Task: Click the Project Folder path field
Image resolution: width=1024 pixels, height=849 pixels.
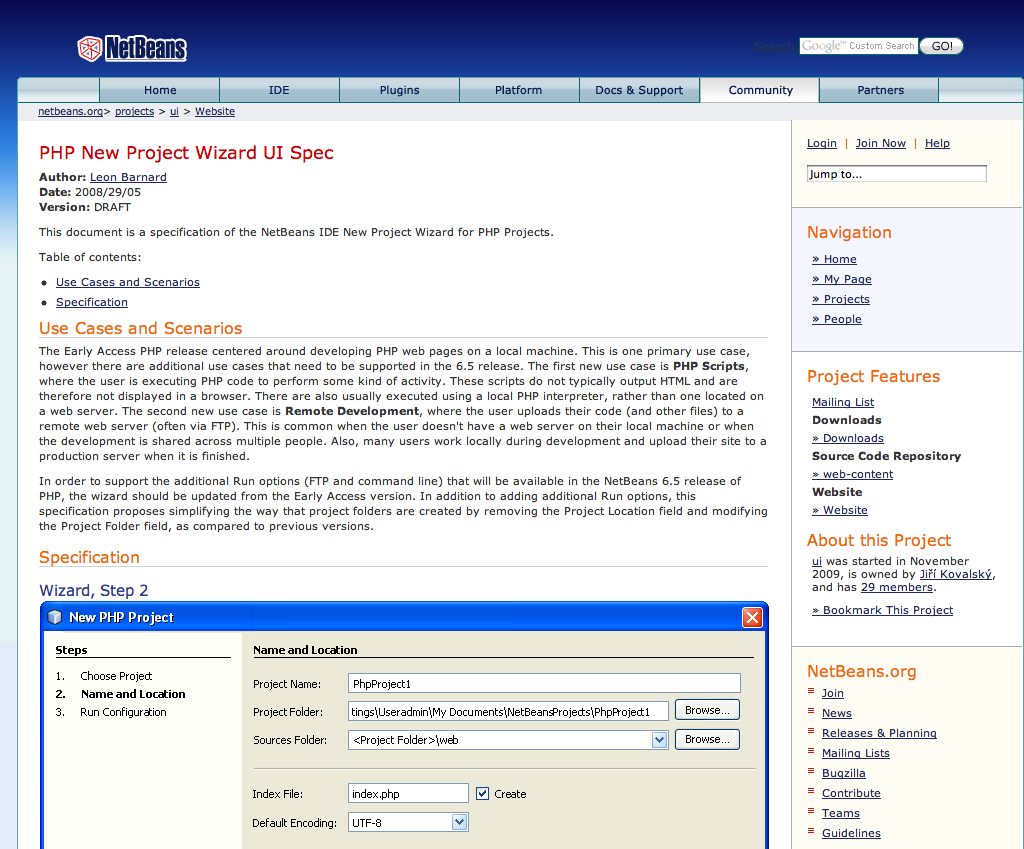Action: tap(508, 711)
